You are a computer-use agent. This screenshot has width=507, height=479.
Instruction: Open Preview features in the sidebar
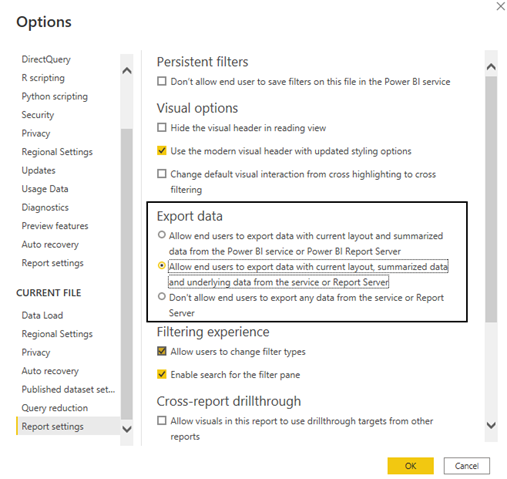point(55,226)
